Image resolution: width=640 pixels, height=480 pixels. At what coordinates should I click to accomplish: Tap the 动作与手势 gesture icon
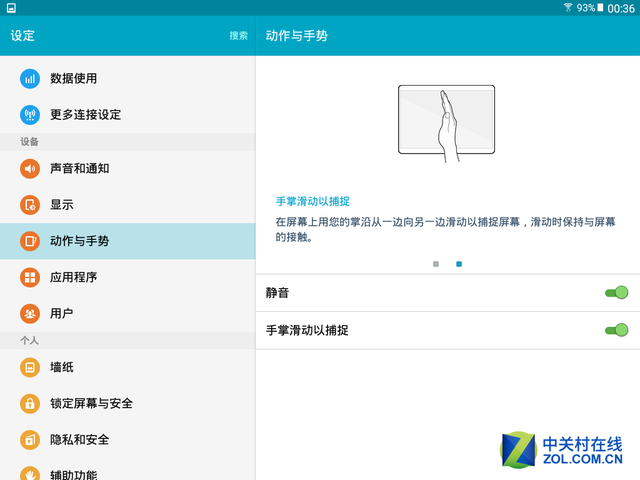(30, 241)
